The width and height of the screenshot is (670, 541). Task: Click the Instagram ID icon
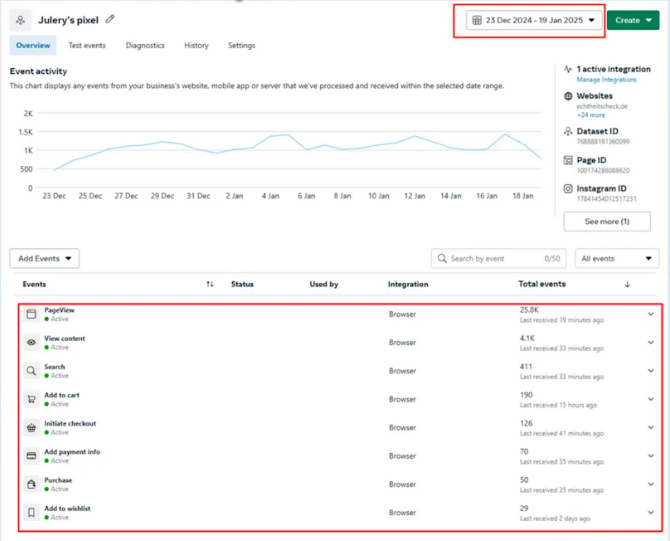(568, 188)
